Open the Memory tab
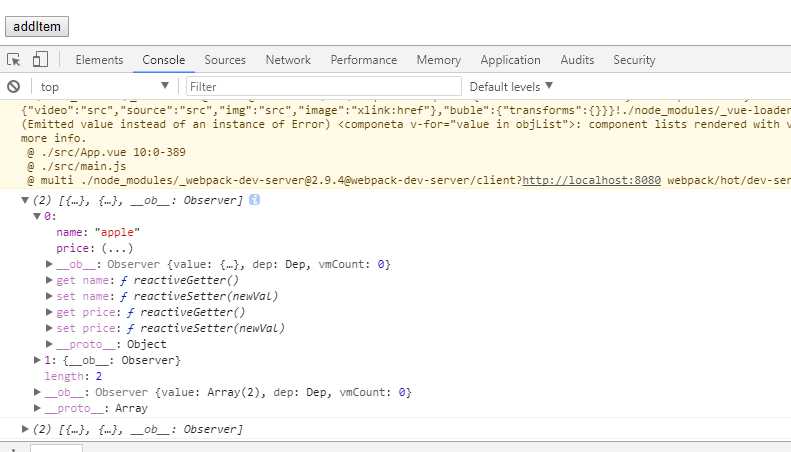Viewport: 791px width, 452px height. pos(438,60)
